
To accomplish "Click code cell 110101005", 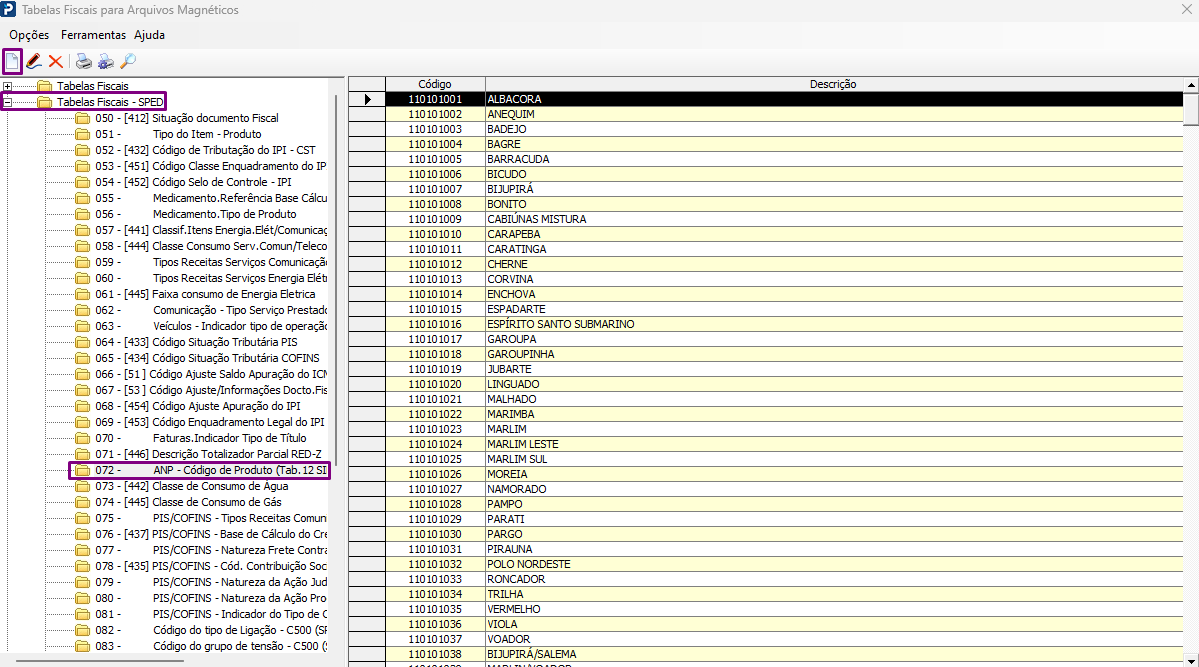I will pyautogui.click(x=435, y=159).
